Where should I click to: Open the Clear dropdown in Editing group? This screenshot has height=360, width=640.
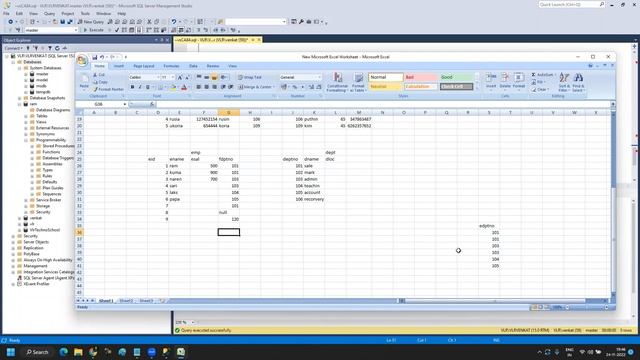tap(540, 89)
